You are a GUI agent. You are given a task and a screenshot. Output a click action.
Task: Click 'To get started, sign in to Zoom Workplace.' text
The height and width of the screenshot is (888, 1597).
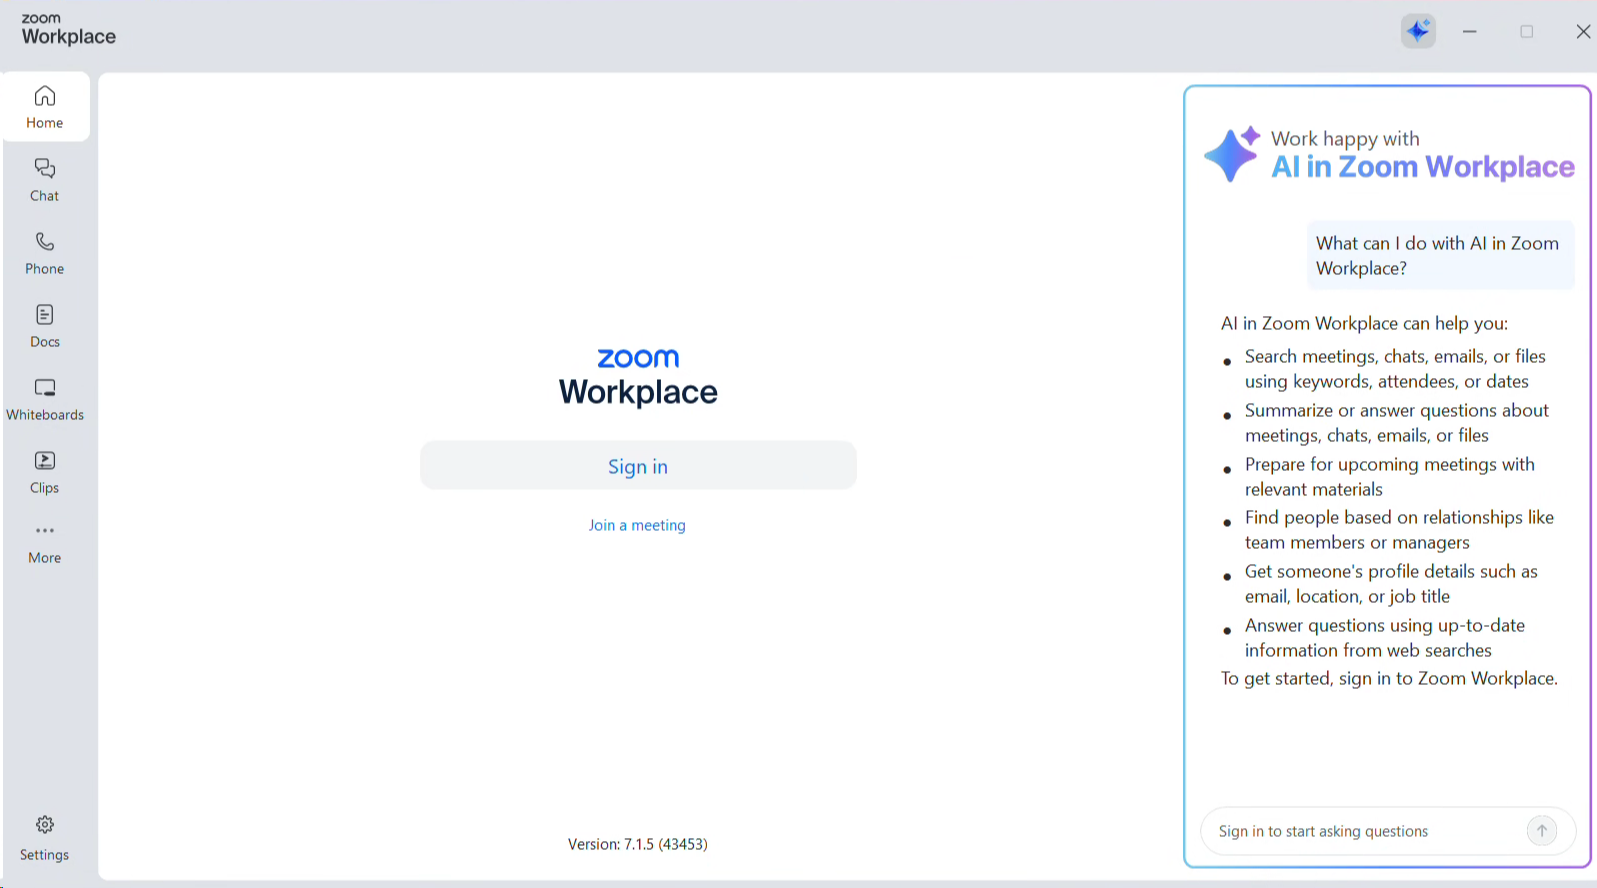pyautogui.click(x=1389, y=679)
